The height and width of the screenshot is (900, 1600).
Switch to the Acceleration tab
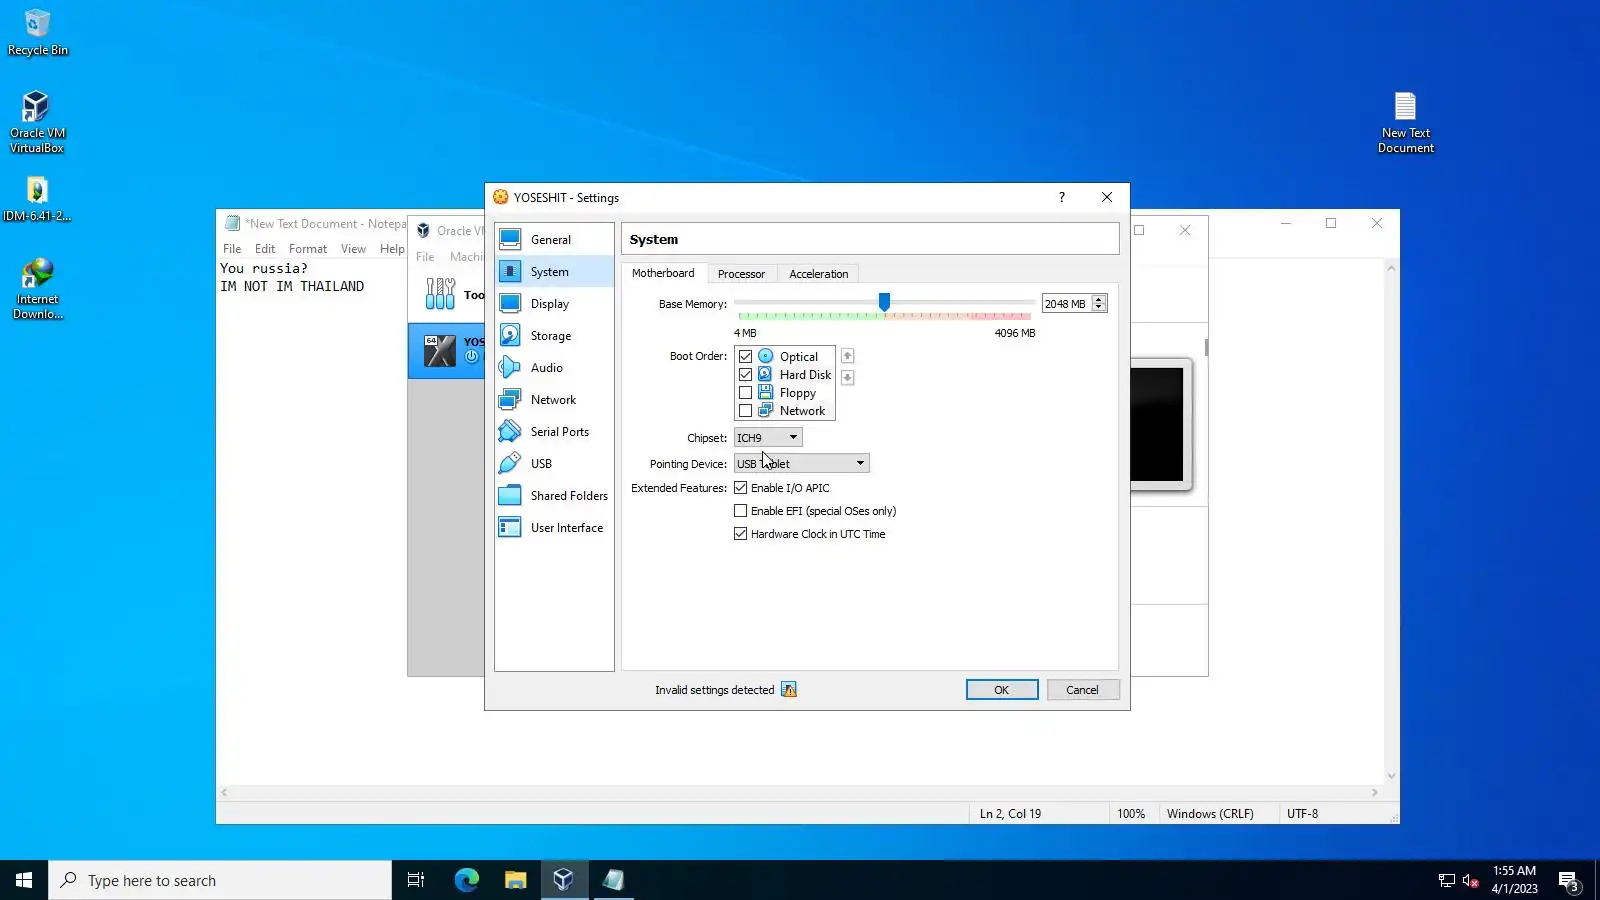click(818, 274)
